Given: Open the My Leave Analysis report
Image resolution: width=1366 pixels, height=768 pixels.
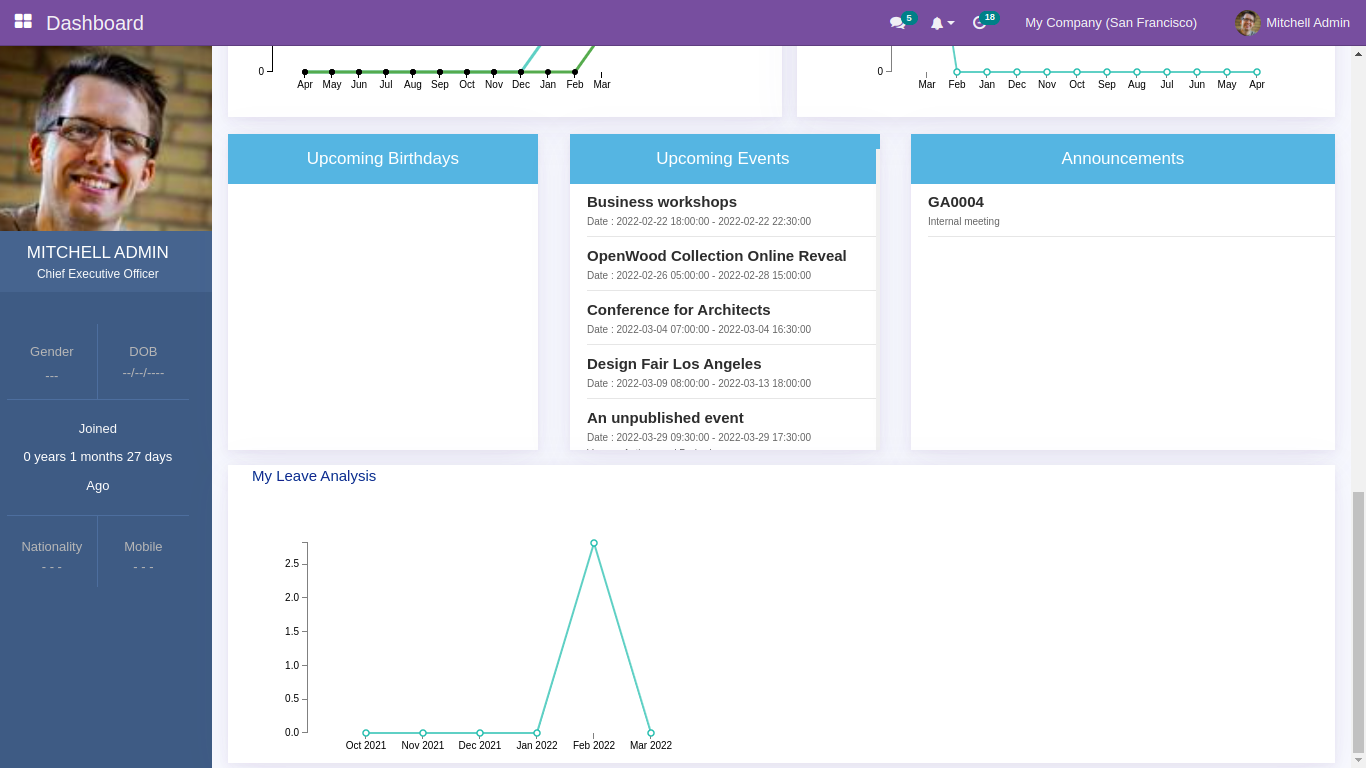Looking at the screenshot, I should point(313,476).
